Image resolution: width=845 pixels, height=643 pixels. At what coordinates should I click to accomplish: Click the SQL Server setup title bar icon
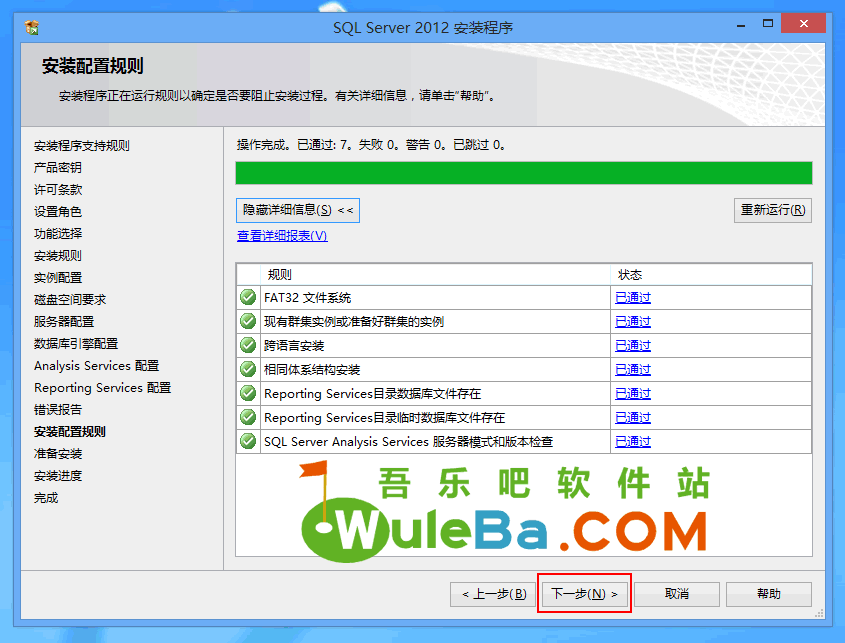coord(31,27)
